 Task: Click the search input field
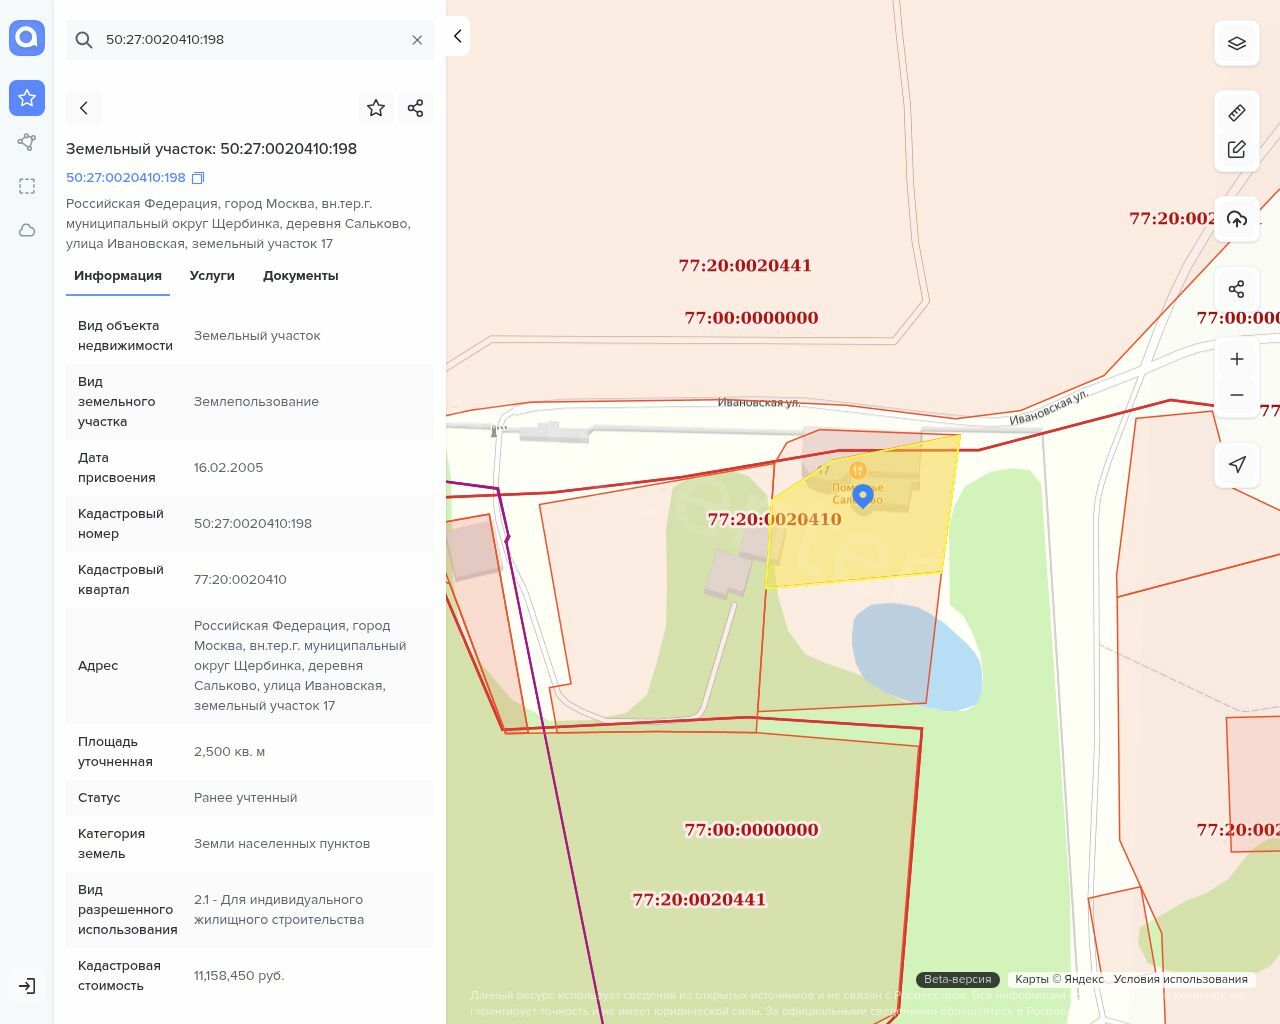[x=250, y=40]
